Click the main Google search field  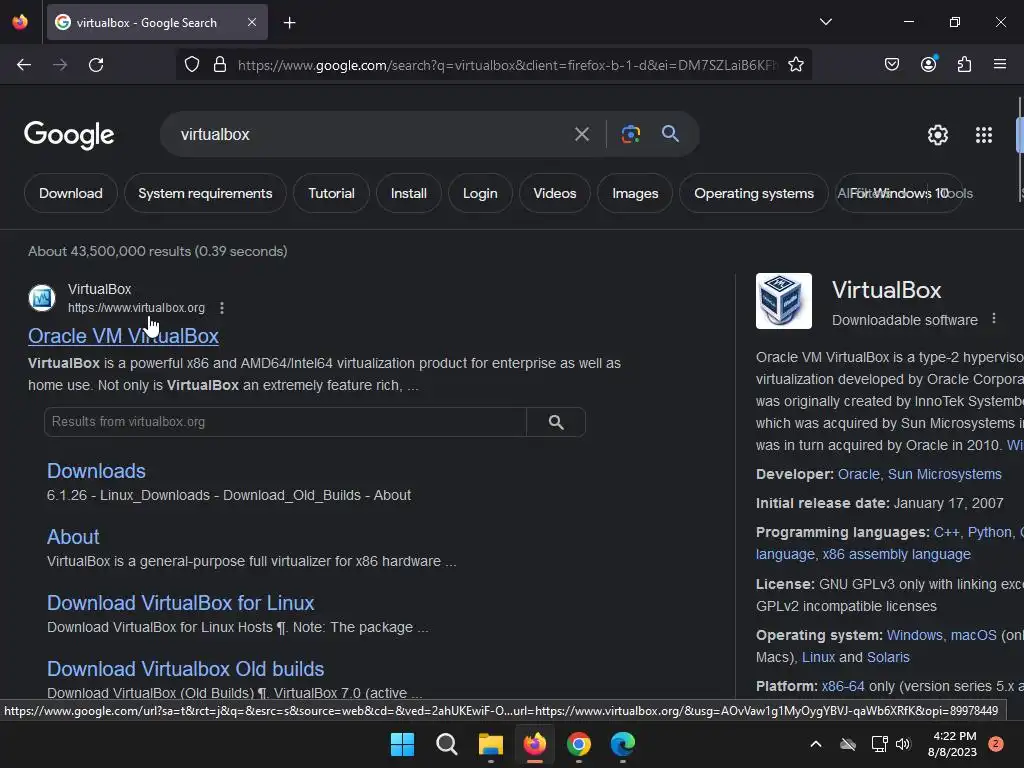[372, 135]
